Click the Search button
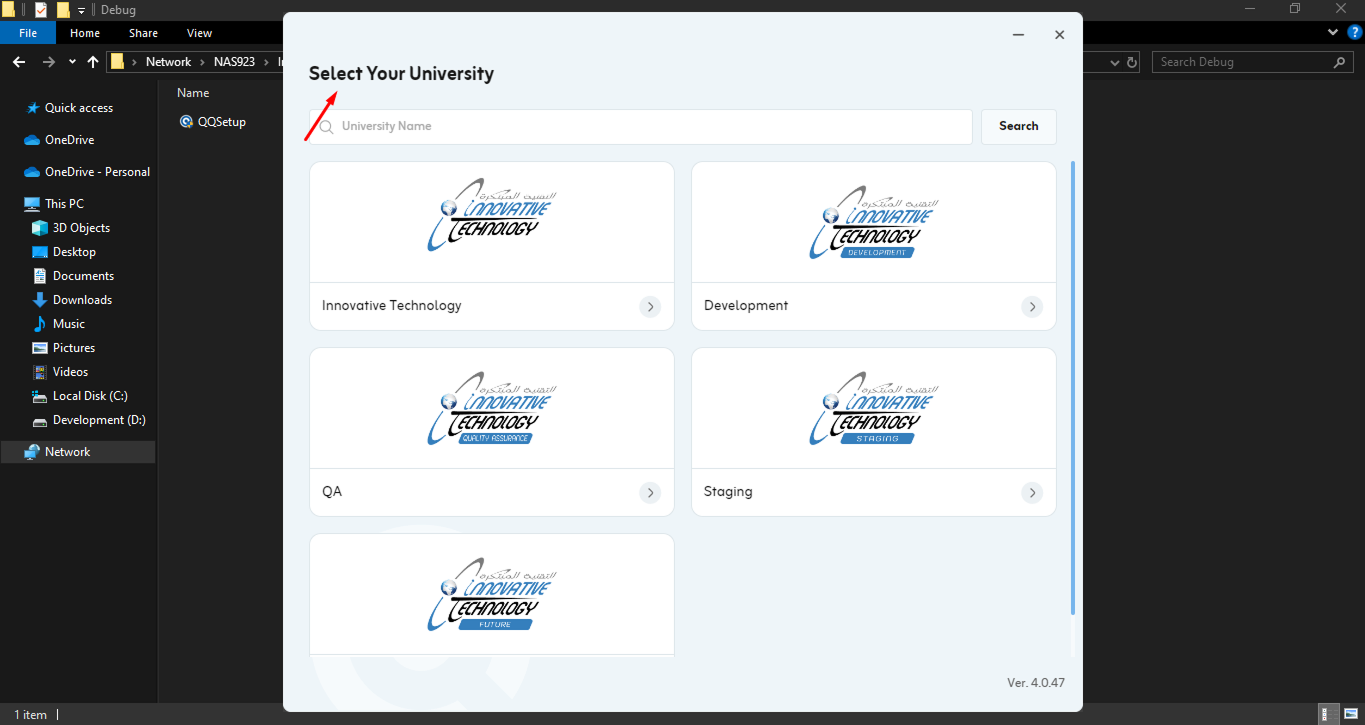The height and width of the screenshot is (725, 1365). [x=1018, y=126]
